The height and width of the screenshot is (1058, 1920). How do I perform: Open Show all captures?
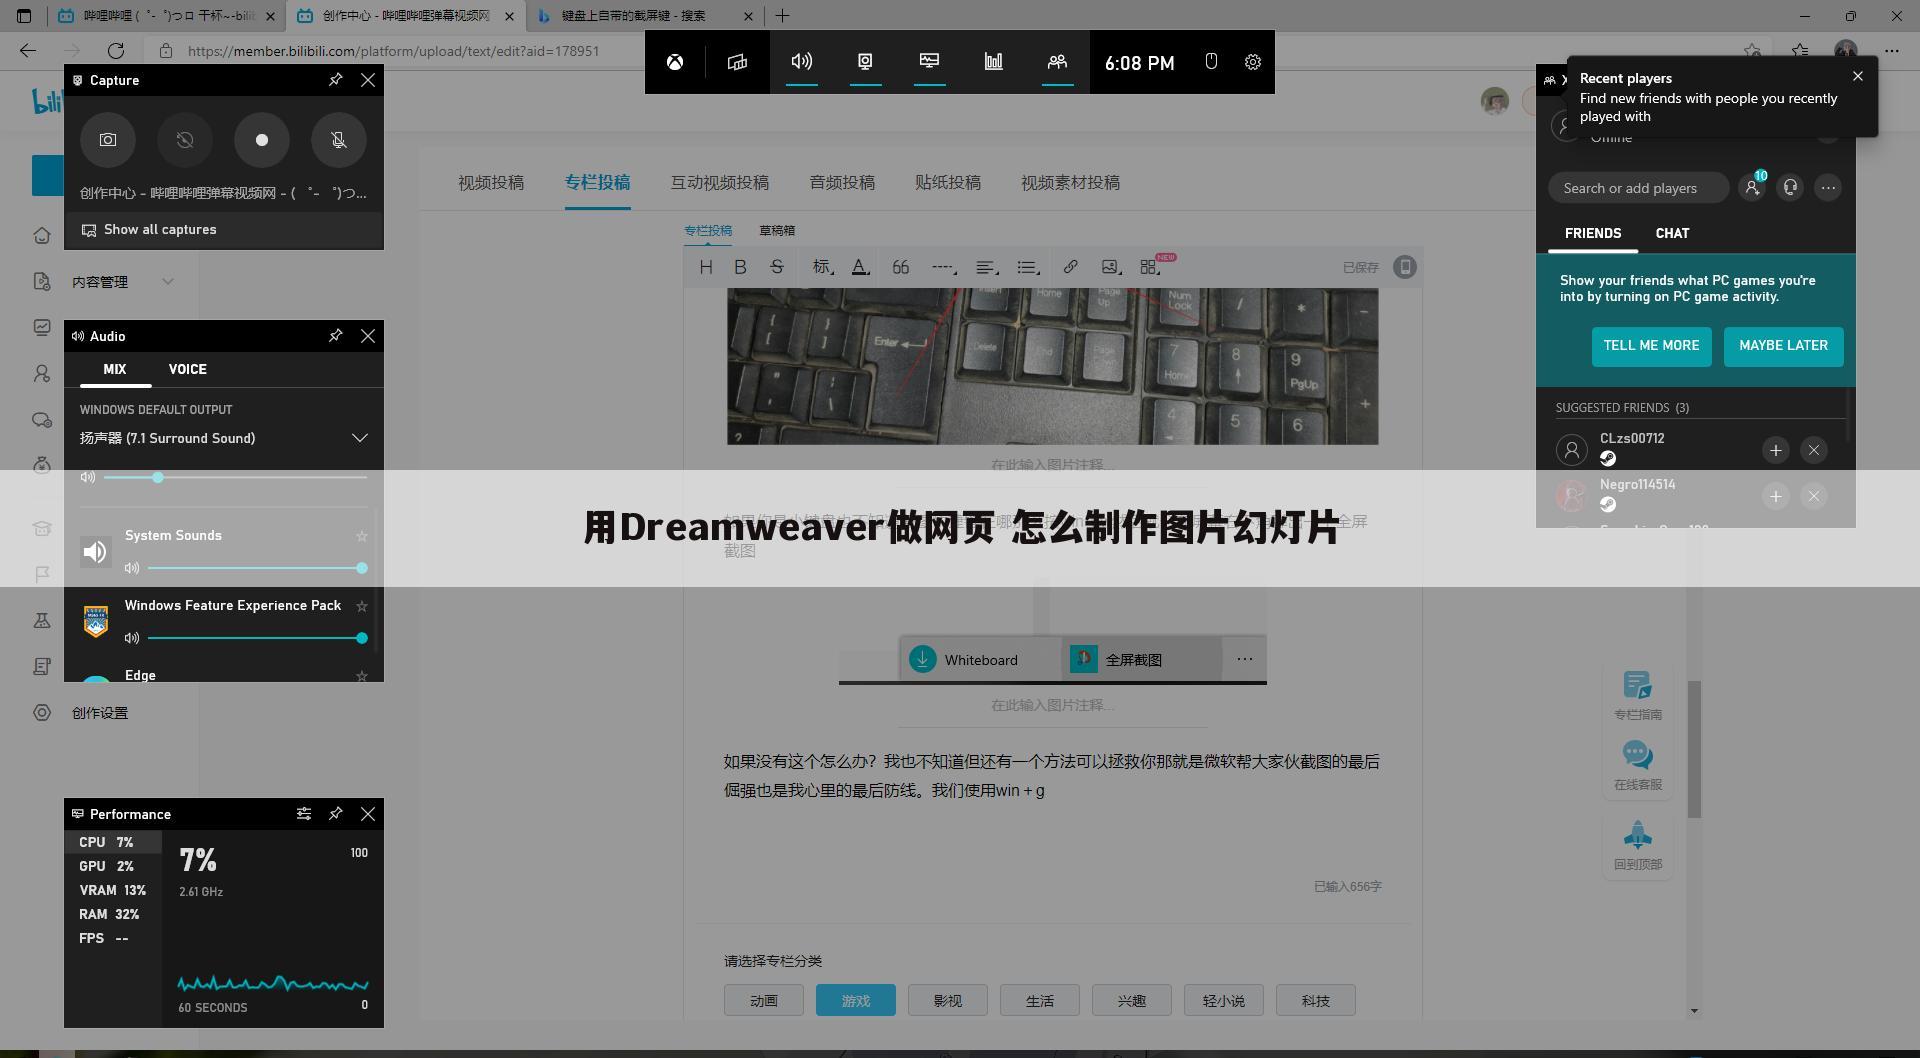point(160,229)
